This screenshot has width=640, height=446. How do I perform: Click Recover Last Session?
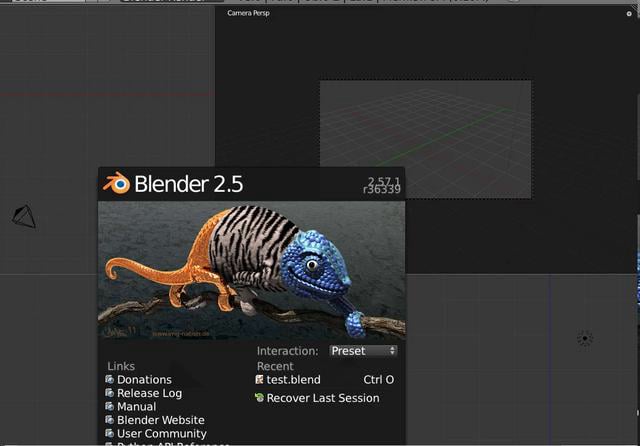(317, 398)
